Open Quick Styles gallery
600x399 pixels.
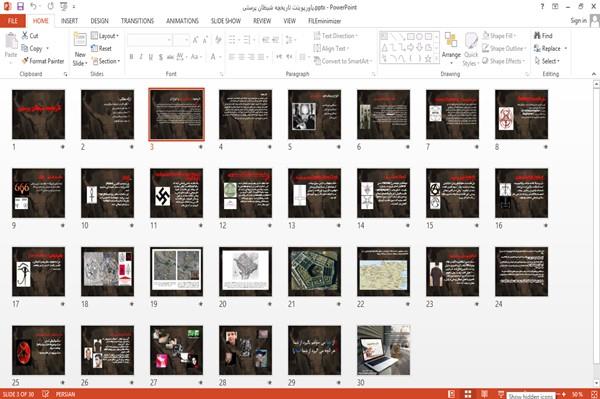471,49
